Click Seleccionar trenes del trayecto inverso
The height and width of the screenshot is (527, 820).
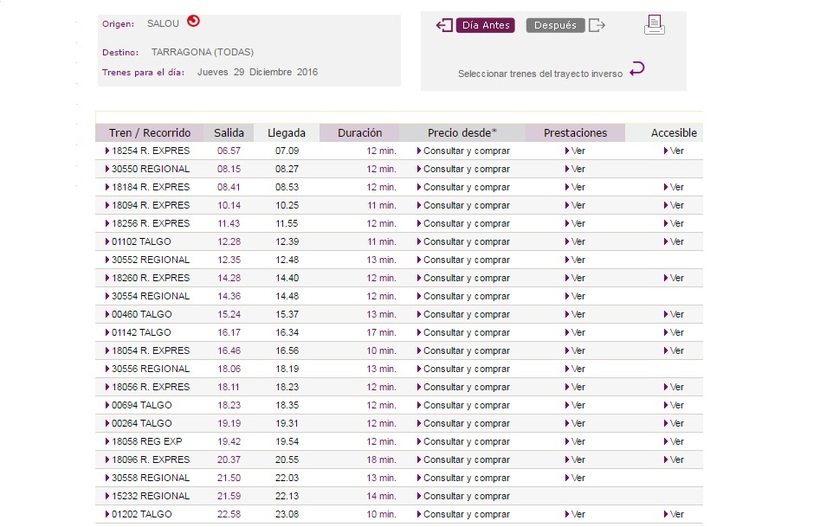click(540, 73)
